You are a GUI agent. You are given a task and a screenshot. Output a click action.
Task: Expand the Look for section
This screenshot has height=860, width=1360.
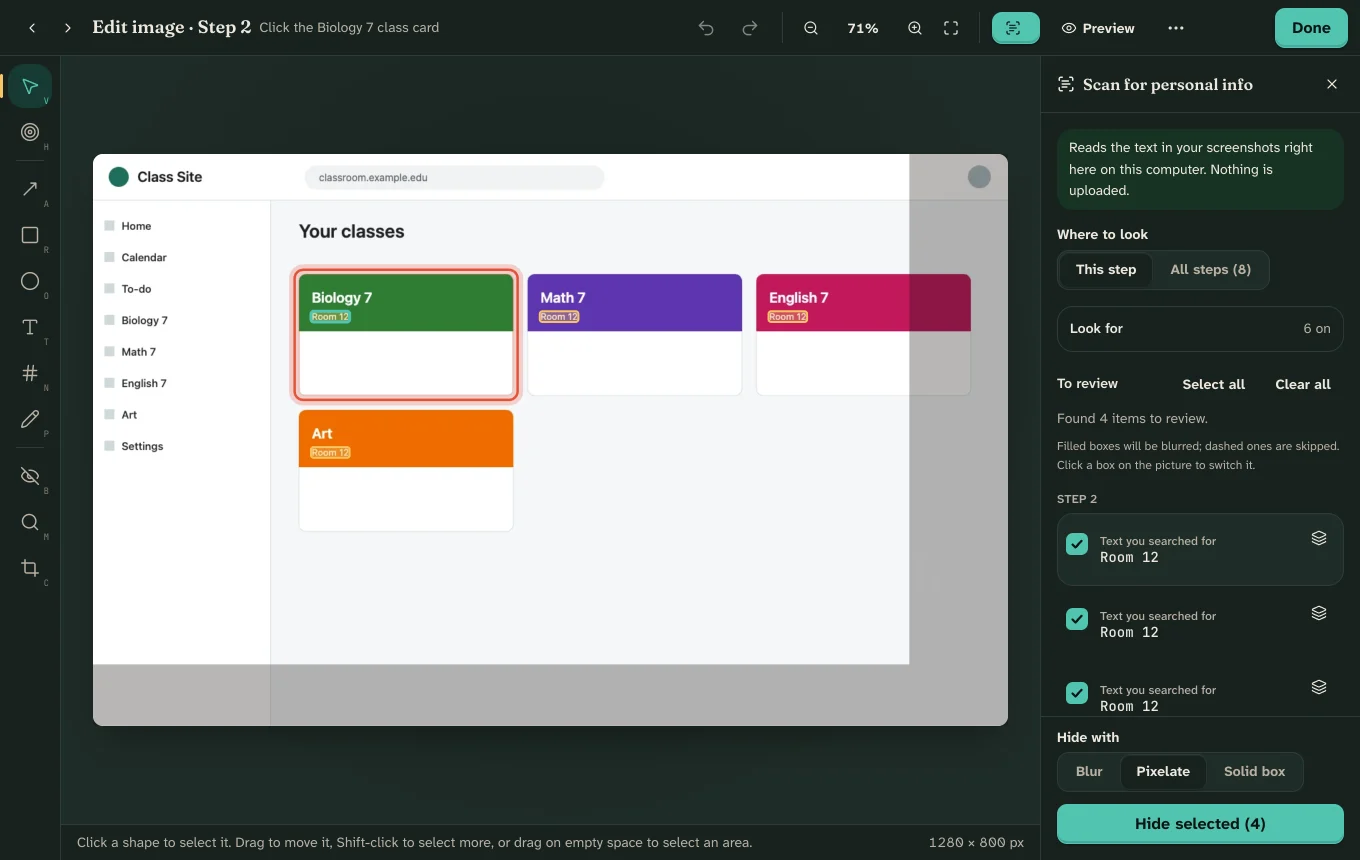[x=1200, y=328]
